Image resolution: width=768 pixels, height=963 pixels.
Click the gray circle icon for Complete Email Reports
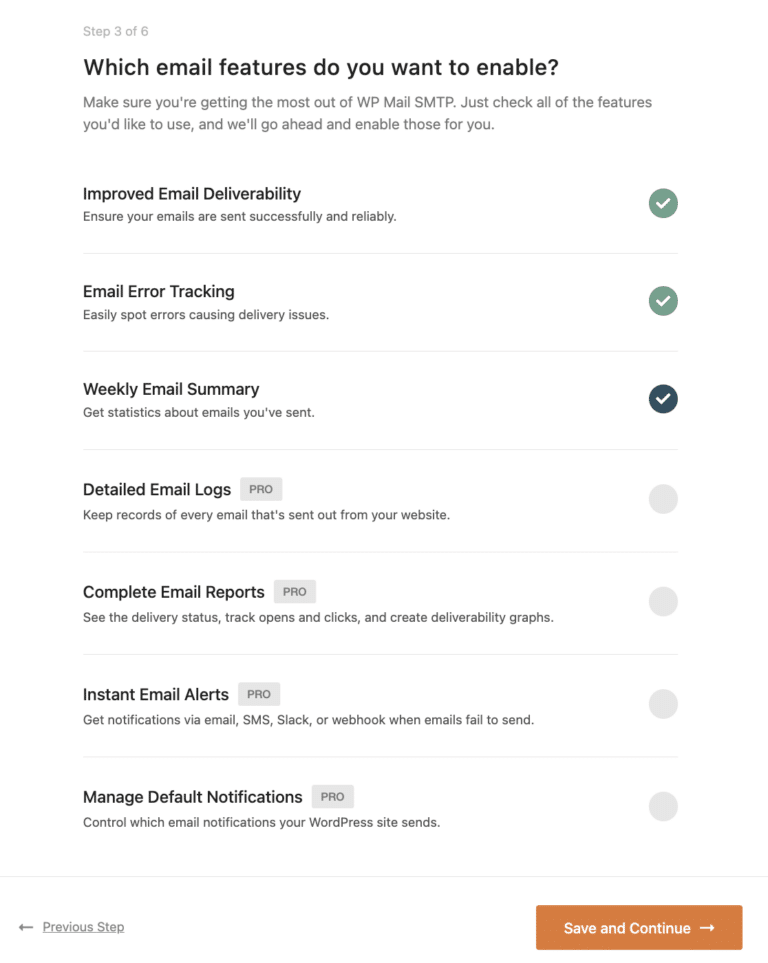[x=663, y=601]
